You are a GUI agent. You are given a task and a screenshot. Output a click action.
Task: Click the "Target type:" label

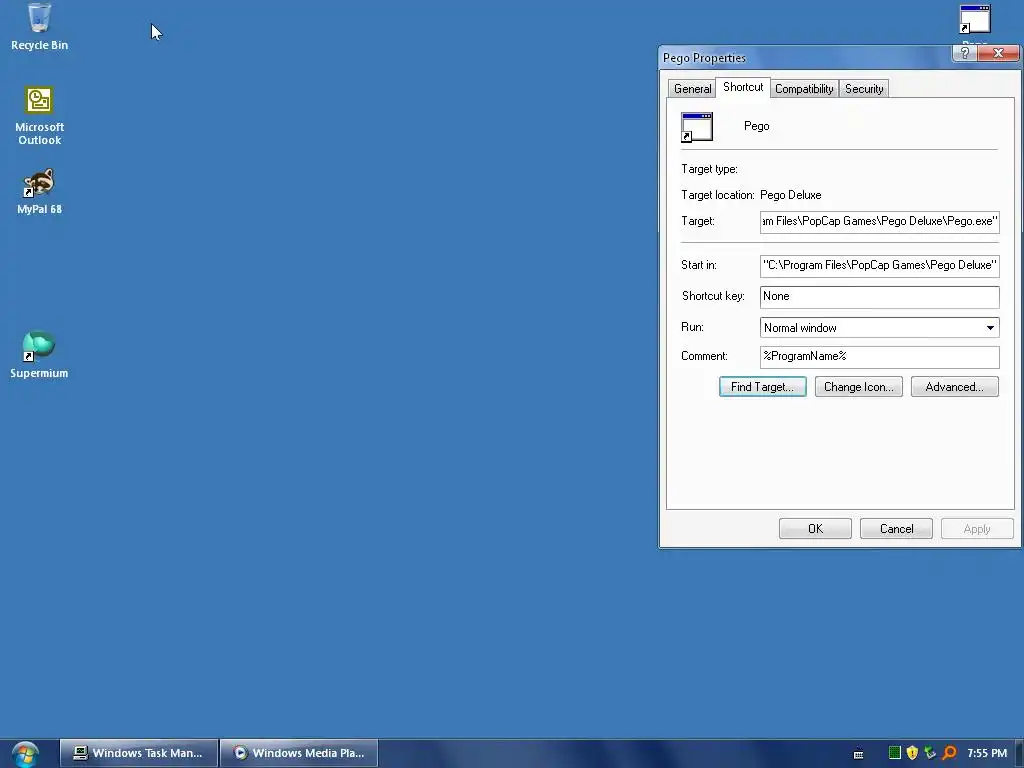point(709,169)
